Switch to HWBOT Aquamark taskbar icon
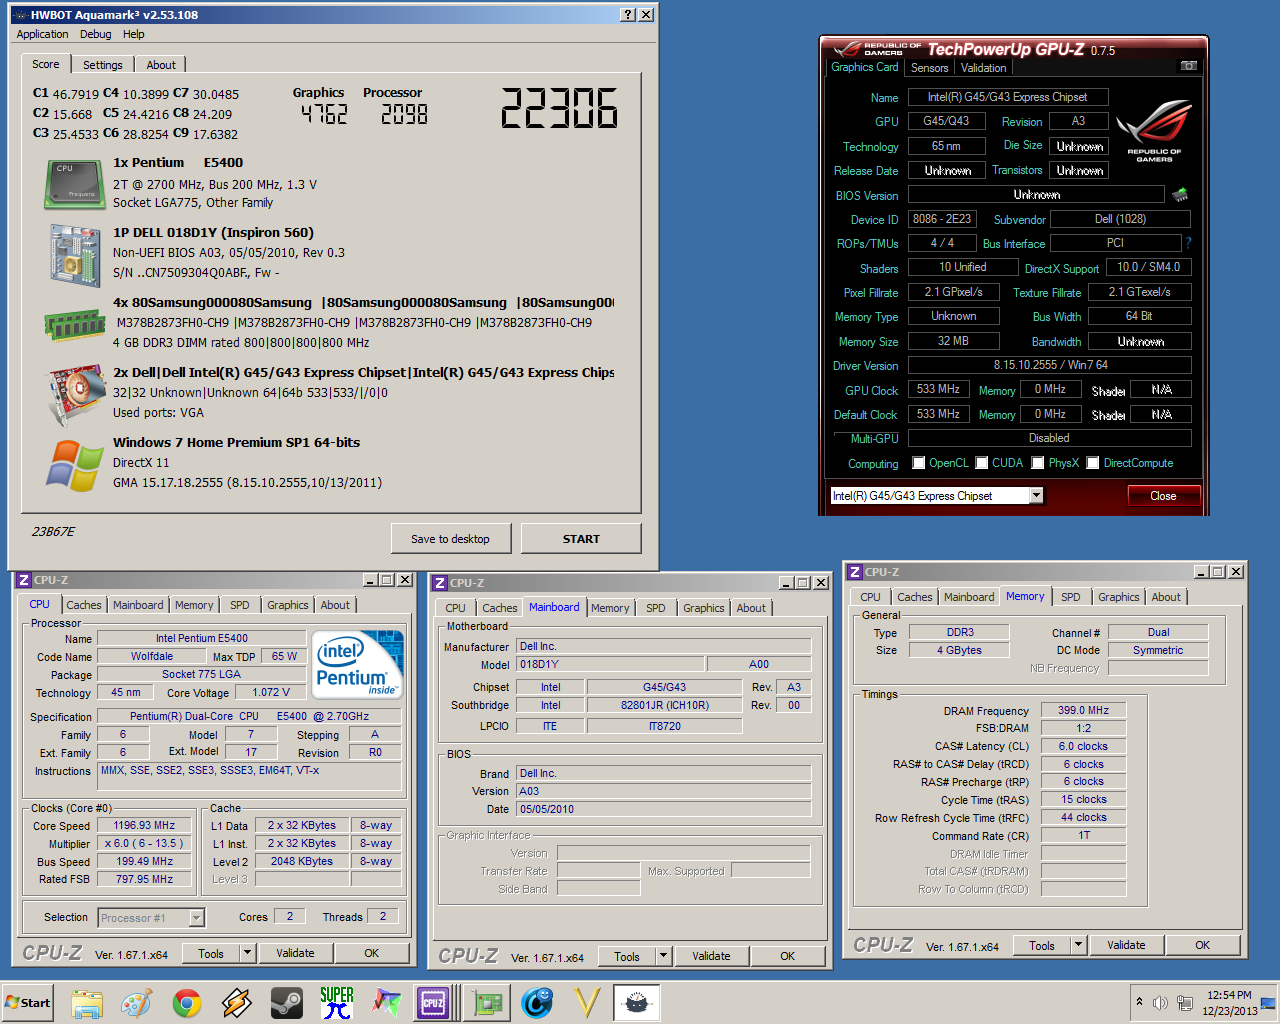 point(637,1003)
